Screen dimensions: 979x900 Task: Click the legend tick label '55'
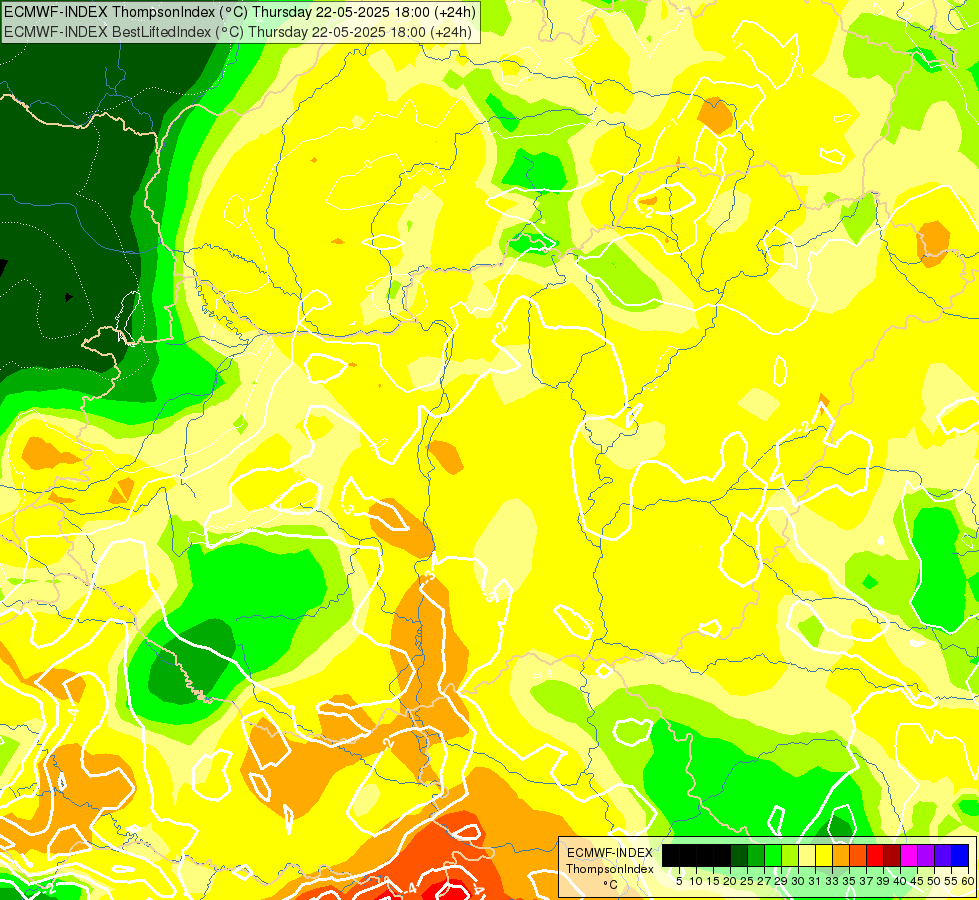952,881
